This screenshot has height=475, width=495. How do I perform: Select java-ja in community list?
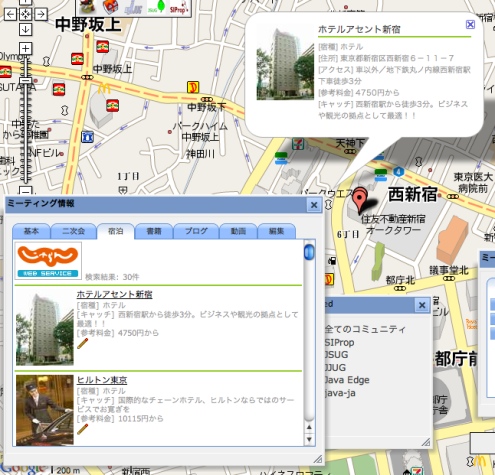point(340,393)
